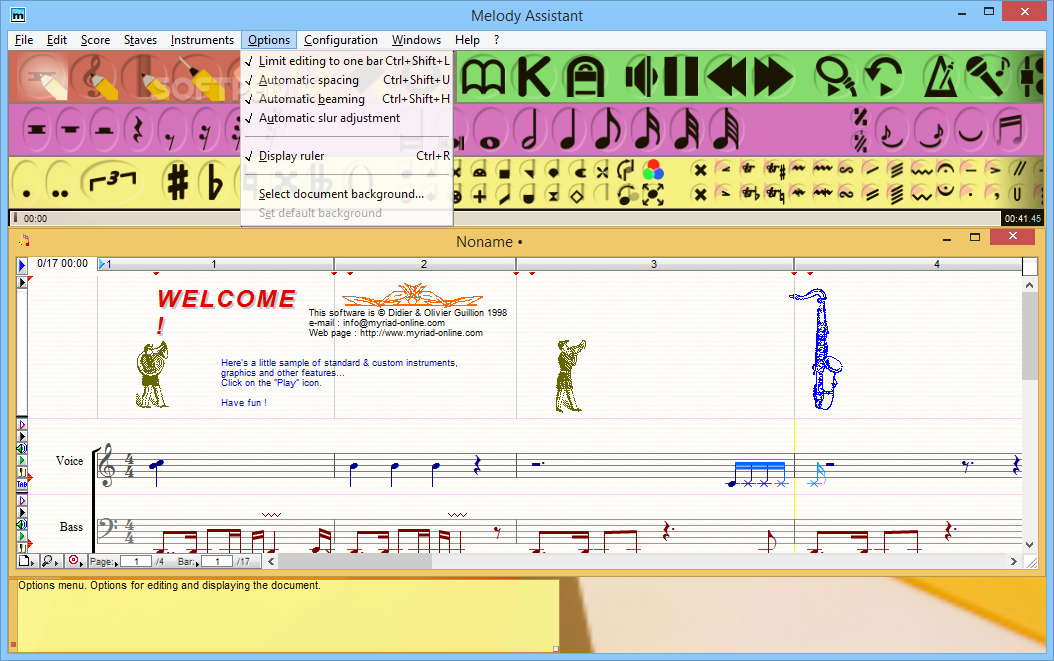Screen dimensions: 1054x661
Task: Click the speaker play icon
Action: [x=641, y=77]
